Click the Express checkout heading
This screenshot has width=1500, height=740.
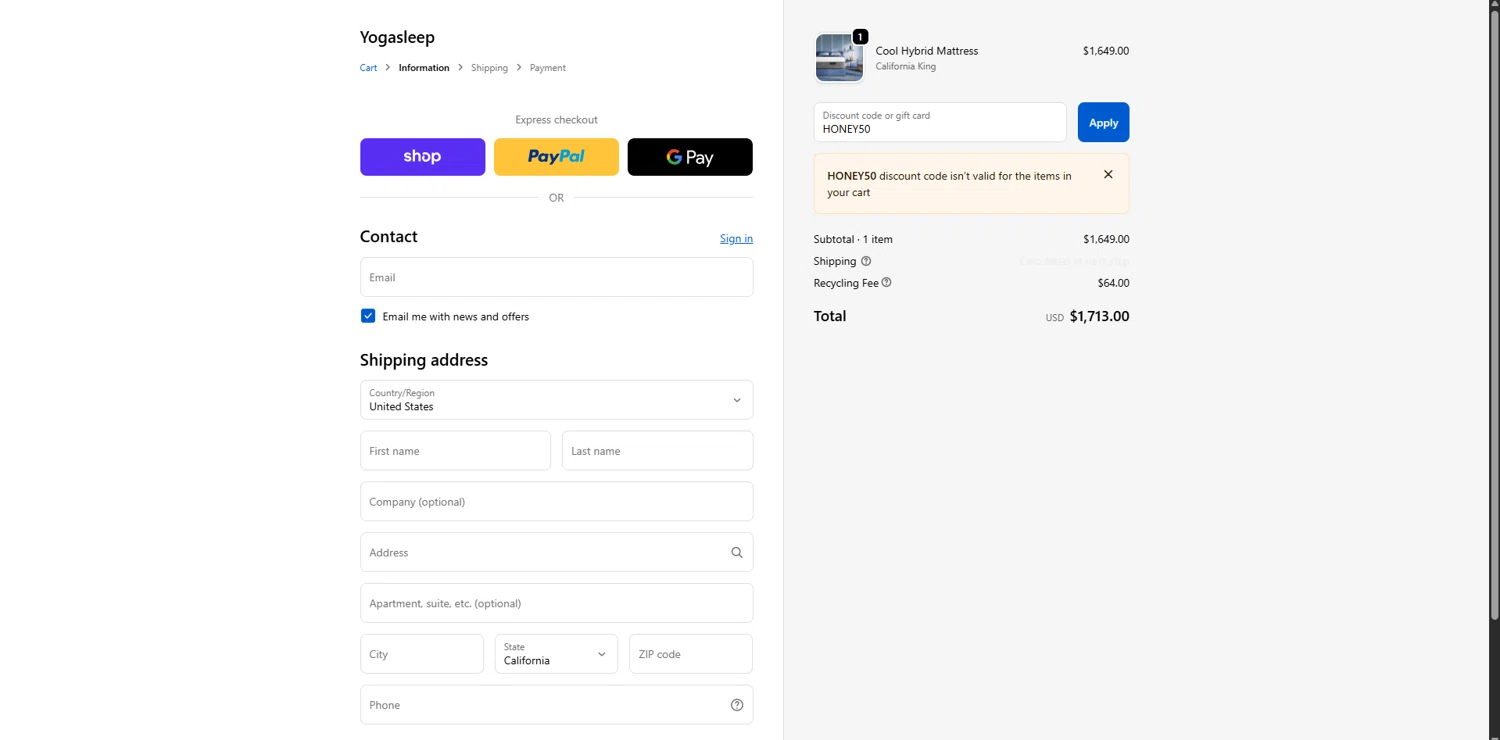[x=556, y=120]
